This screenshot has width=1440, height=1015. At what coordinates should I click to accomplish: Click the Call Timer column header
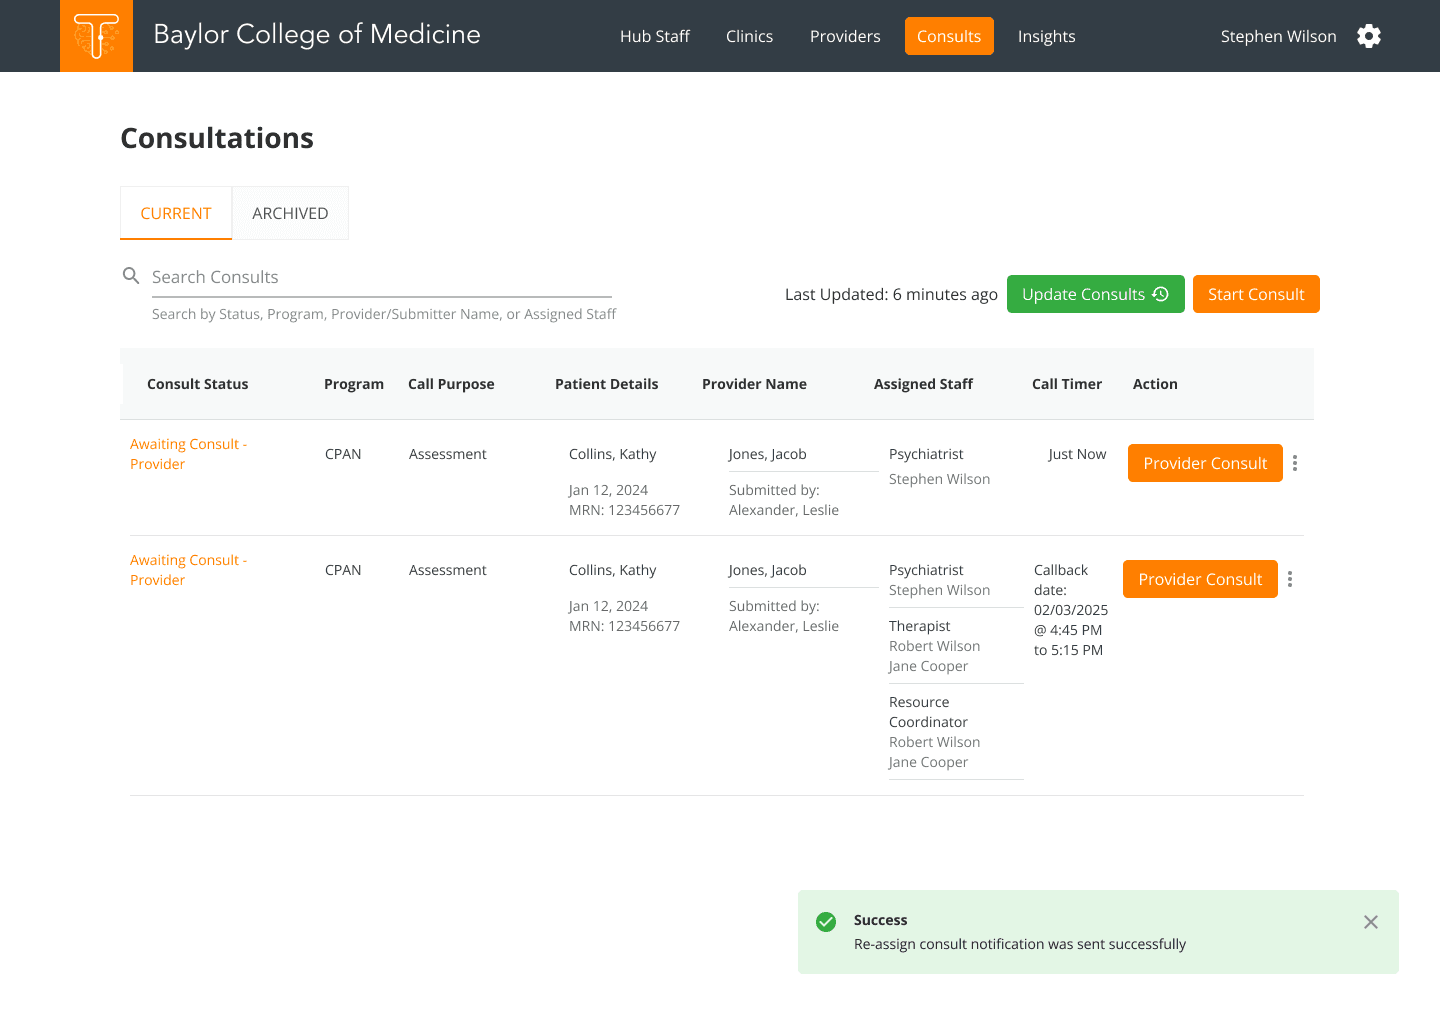click(x=1067, y=384)
